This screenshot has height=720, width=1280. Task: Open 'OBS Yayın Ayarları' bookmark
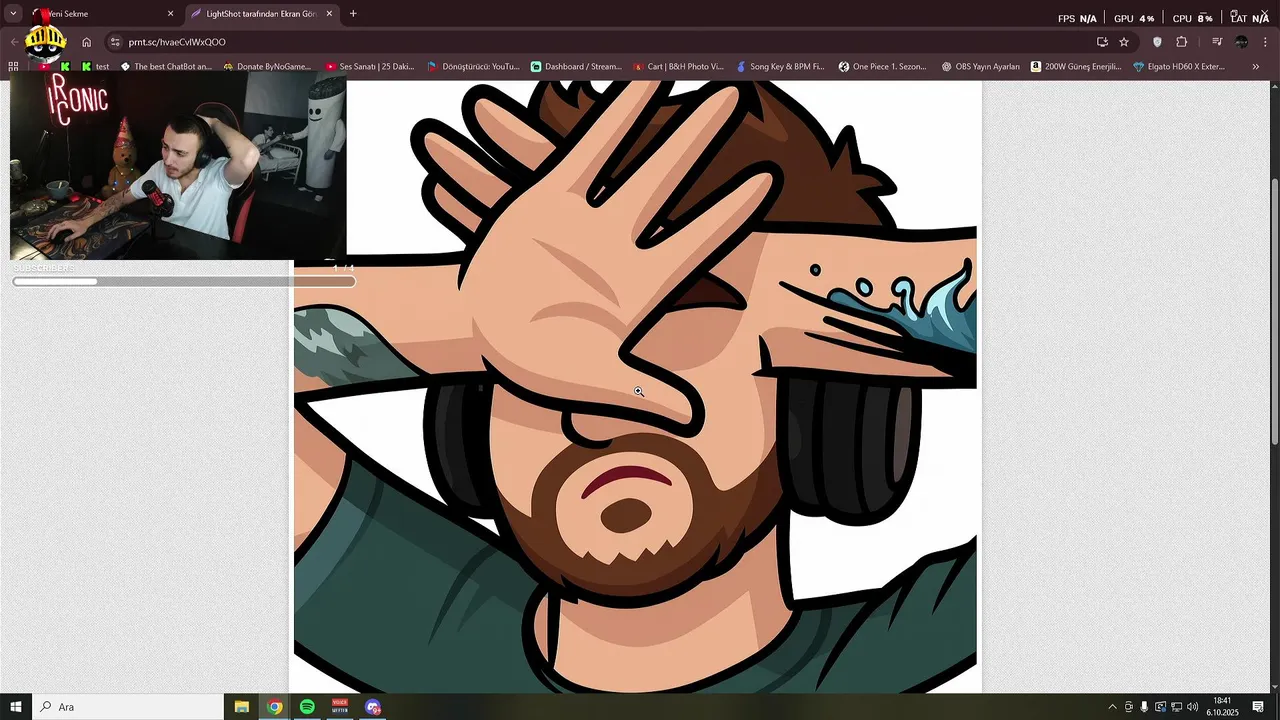(981, 67)
